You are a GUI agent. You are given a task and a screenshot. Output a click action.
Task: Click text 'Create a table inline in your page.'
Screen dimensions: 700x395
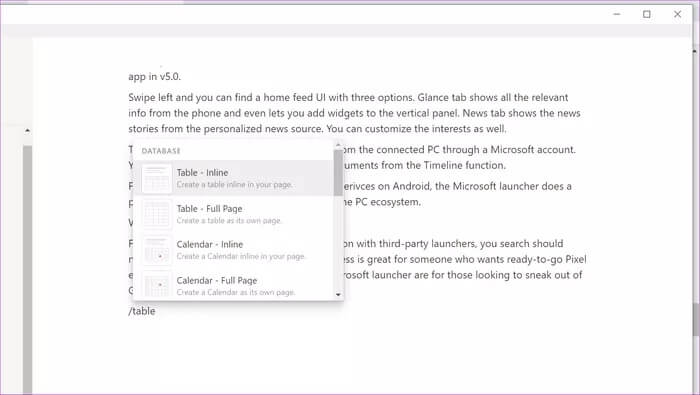coord(235,184)
